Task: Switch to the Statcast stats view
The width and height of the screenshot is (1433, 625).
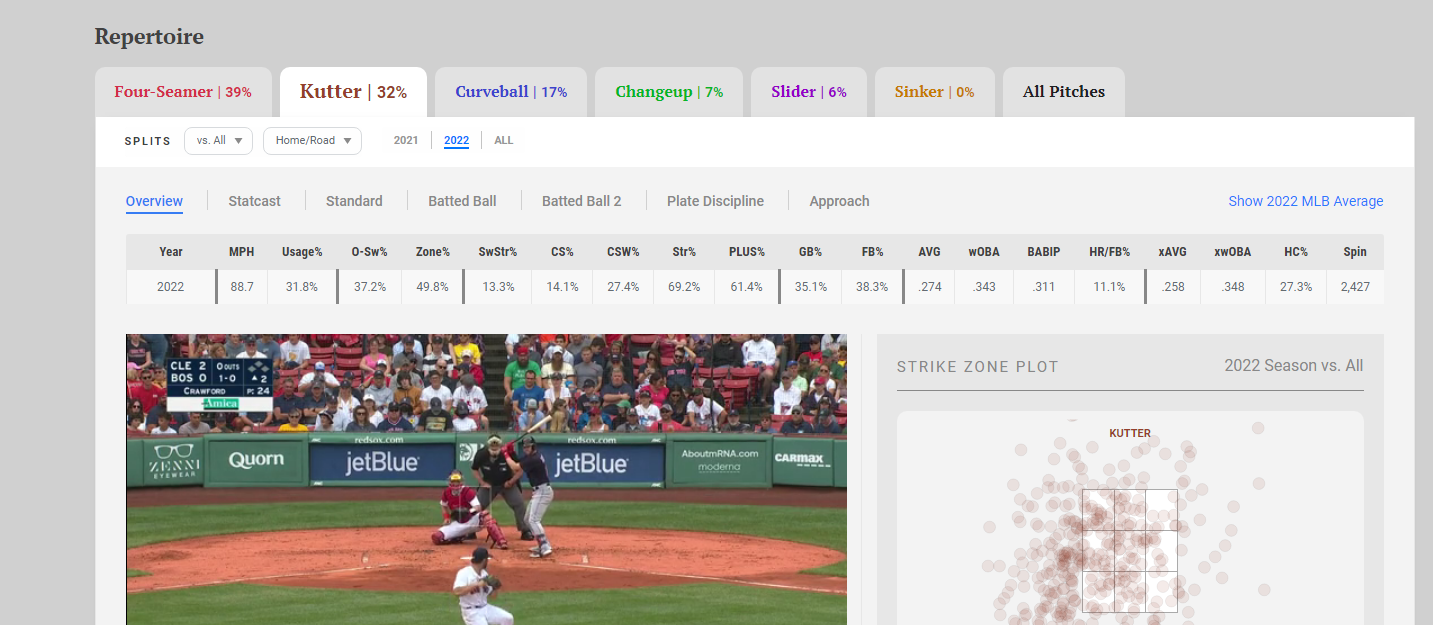Action: pos(255,201)
